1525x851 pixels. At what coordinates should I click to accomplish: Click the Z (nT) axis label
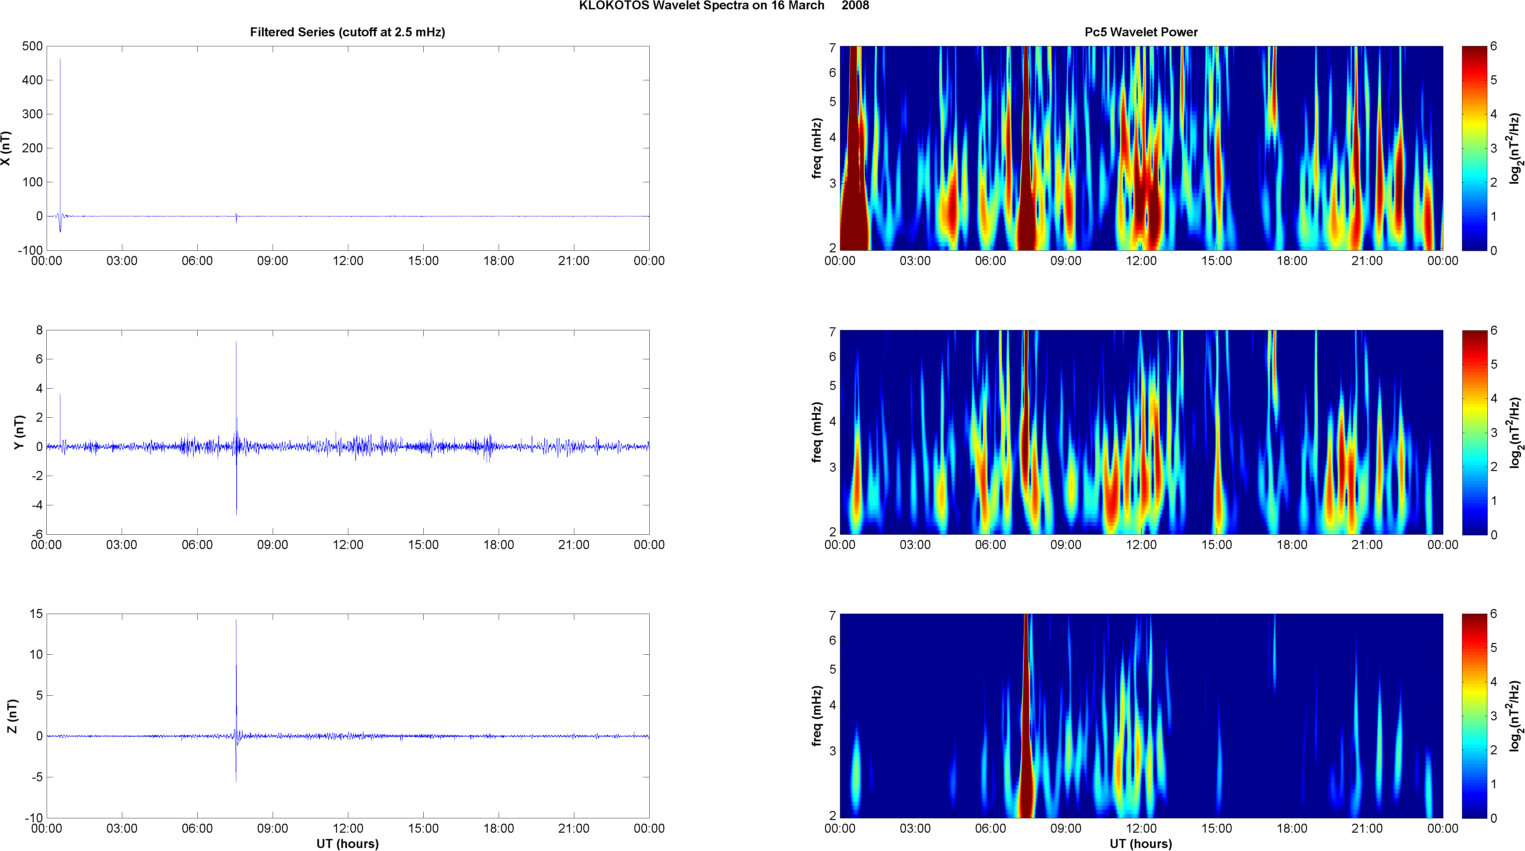pos(13,716)
